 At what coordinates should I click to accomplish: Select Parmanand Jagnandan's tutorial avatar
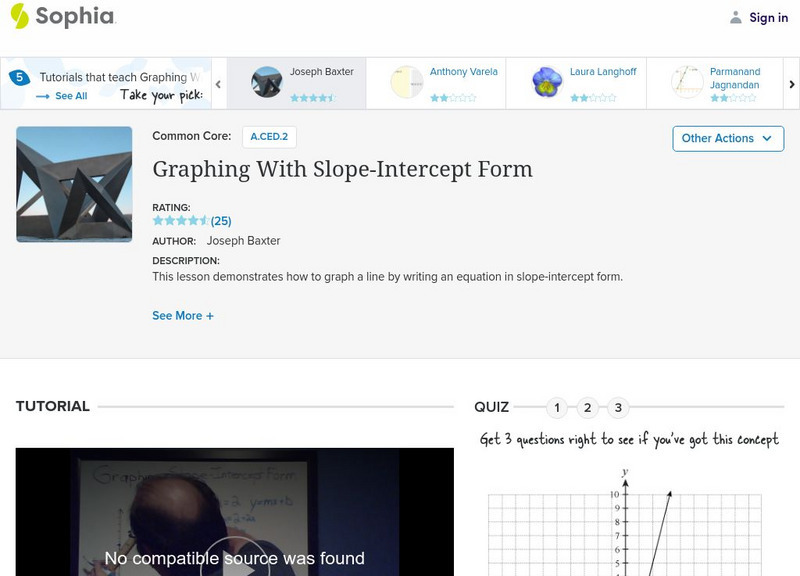687,82
